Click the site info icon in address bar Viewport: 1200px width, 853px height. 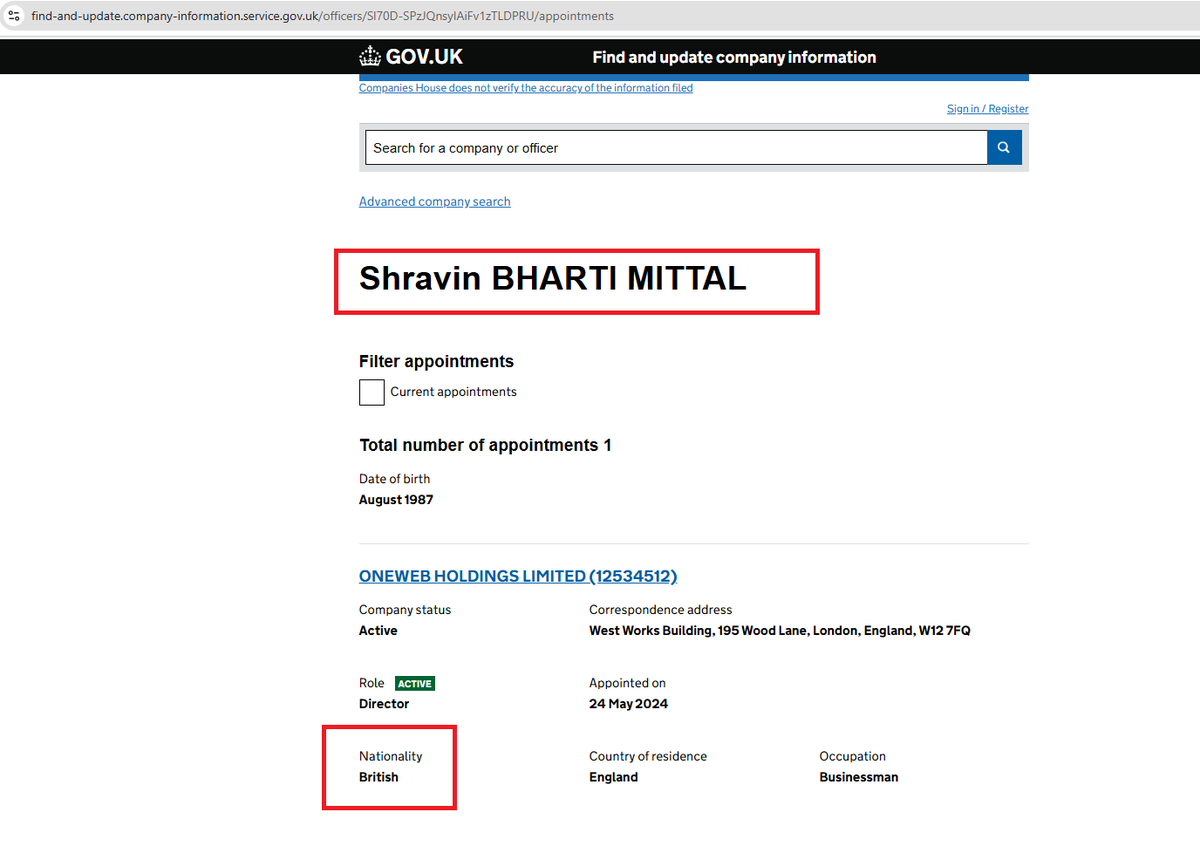tap(14, 16)
